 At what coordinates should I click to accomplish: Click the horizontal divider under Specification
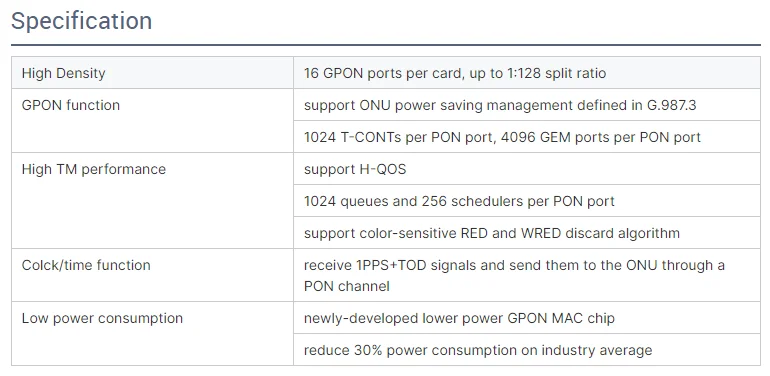pyautogui.click(x=385, y=45)
